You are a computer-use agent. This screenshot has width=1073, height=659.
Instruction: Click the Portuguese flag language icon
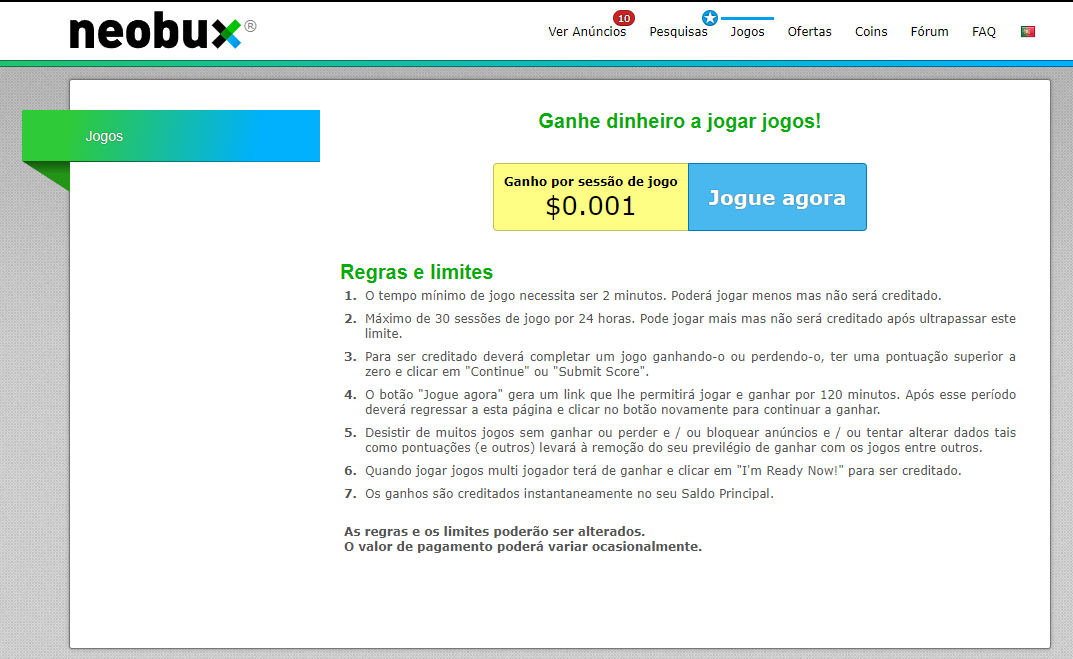1027,31
